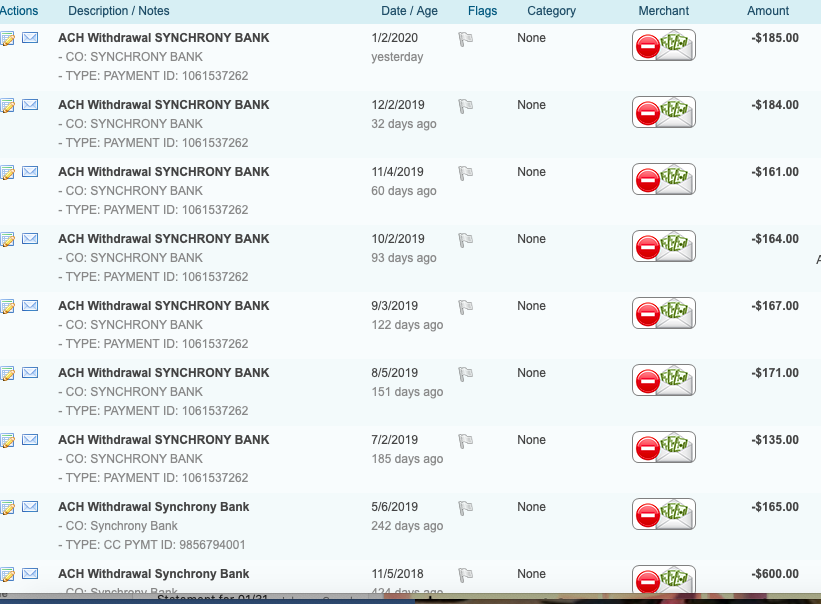Image resolution: width=821 pixels, height=604 pixels.
Task: Email the 5/6/2019 transaction
Action: tap(30, 507)
